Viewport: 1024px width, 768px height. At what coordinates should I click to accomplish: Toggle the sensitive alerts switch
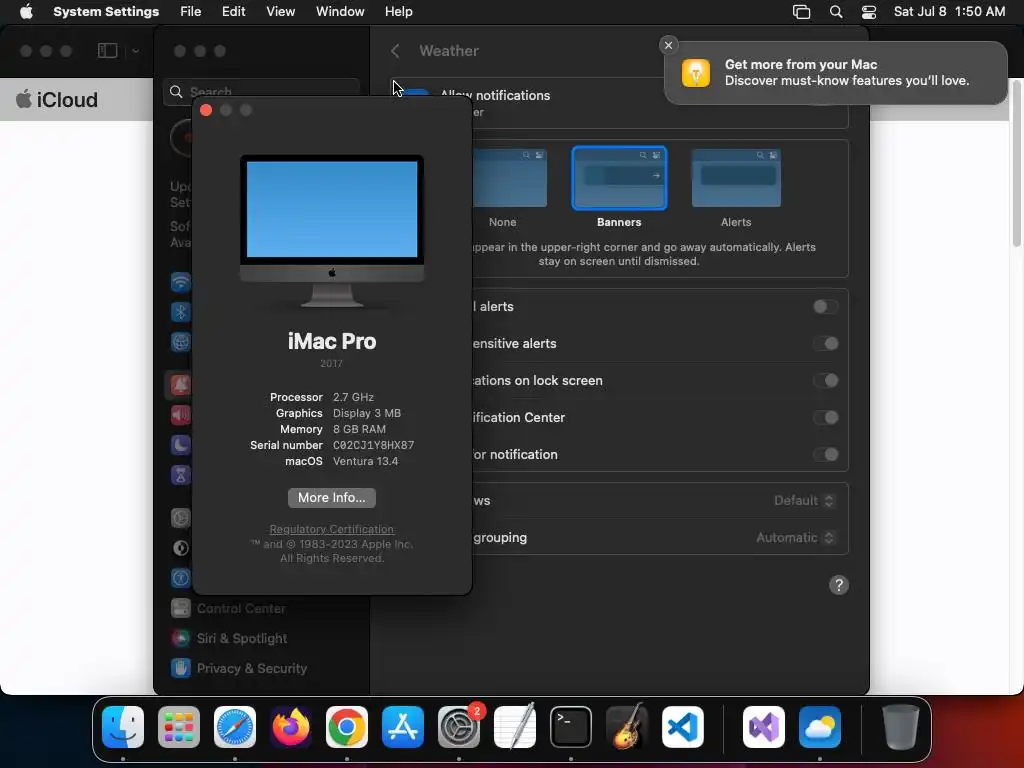pos(825,344)
